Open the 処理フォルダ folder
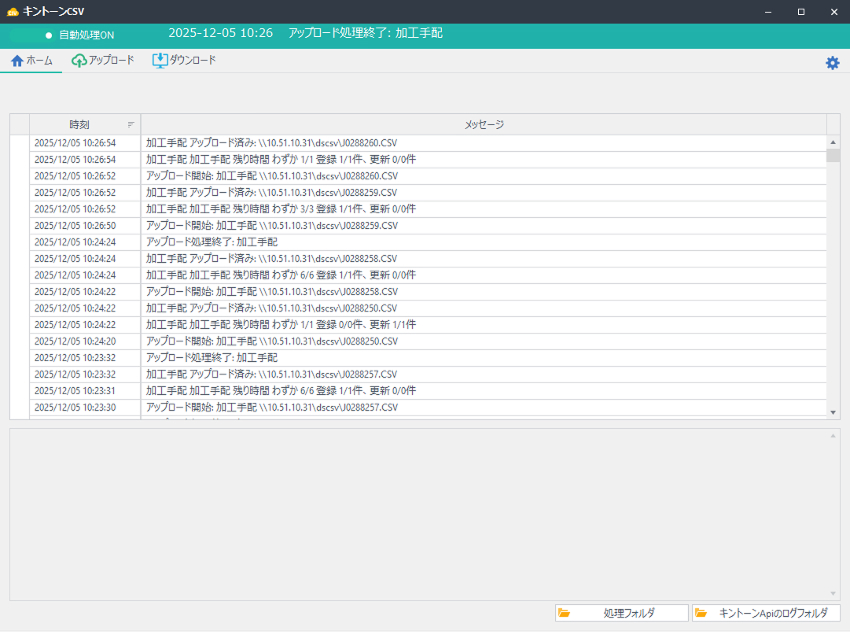The width and height of the screenshot is (850, 632). tap(622, 613)
